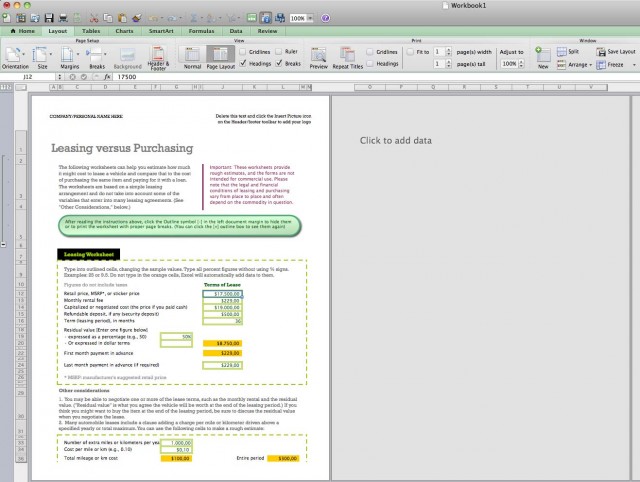The height and width of the screenshot is (482, 640).
Task: Select the orange residual value cell $8,750.00
Action: click(x=222, y=344)
